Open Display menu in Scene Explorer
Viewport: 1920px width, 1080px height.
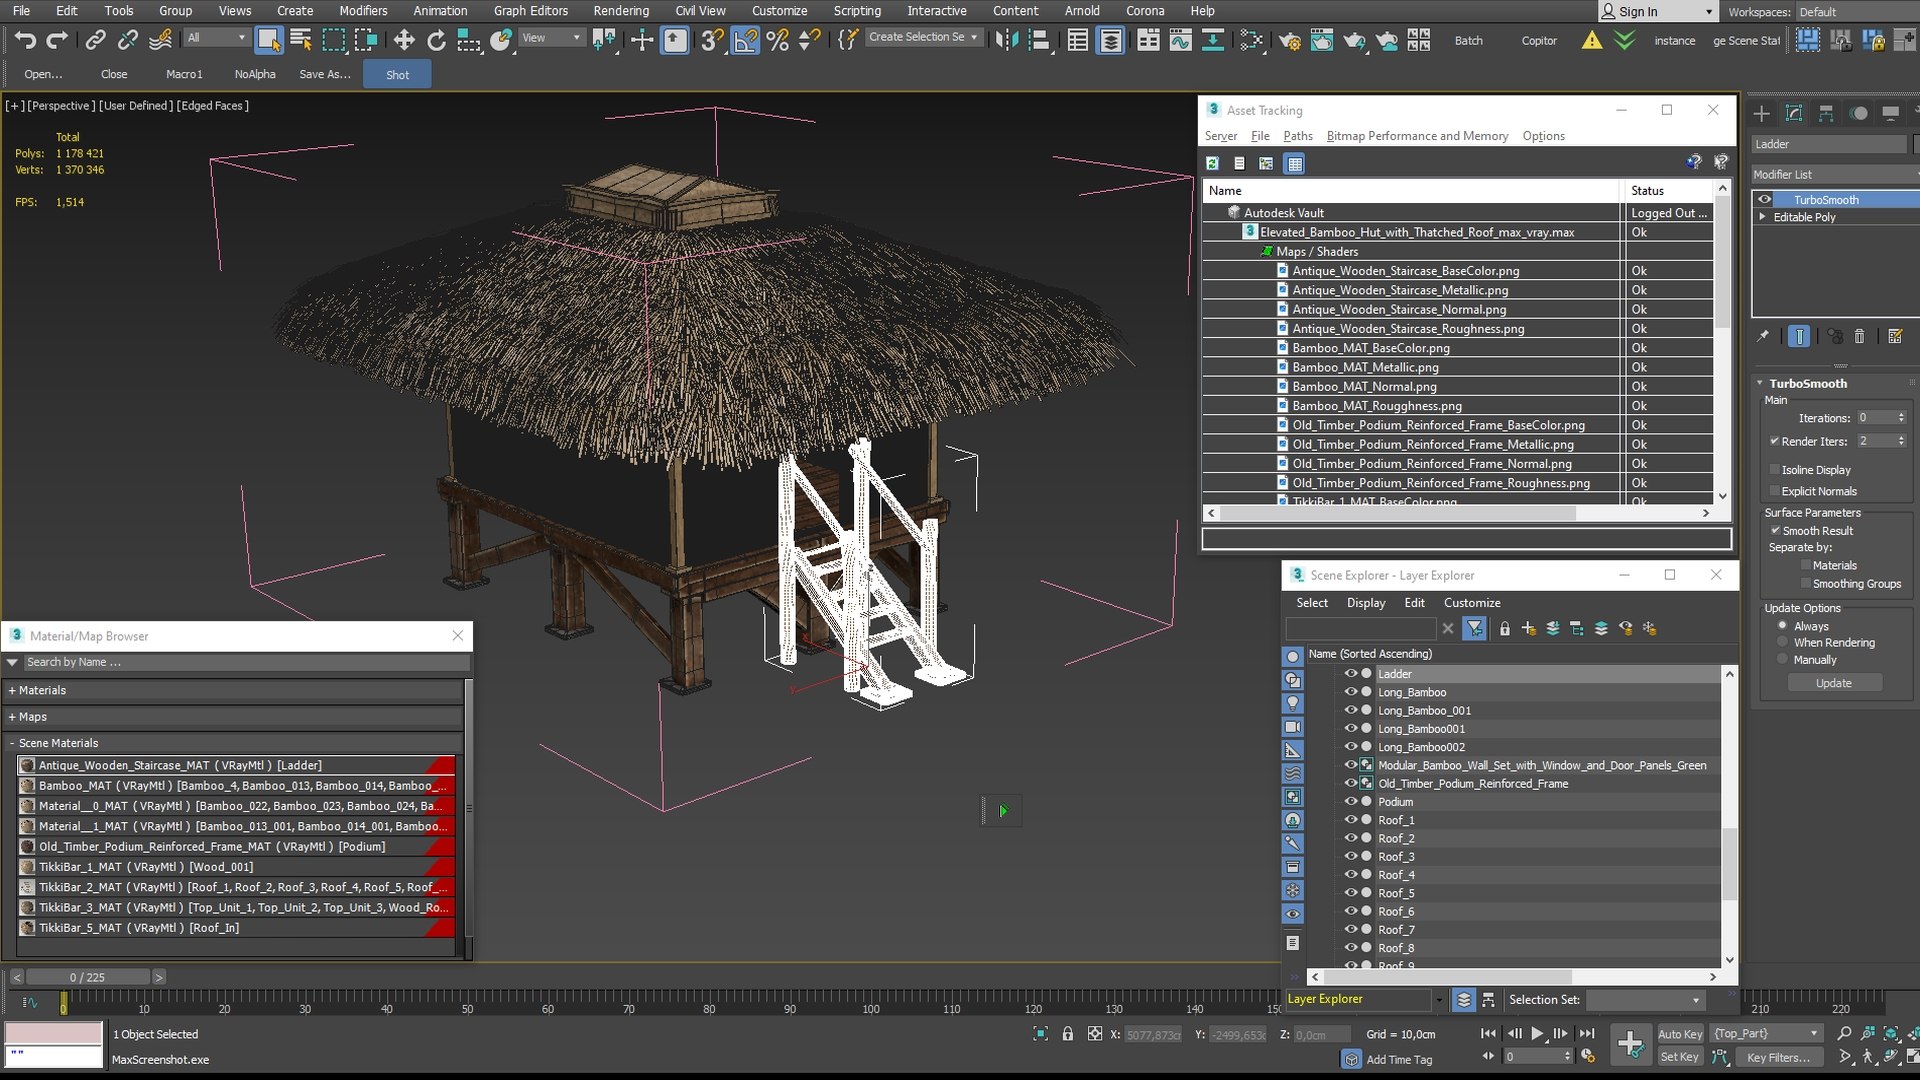click(1366, 602)
